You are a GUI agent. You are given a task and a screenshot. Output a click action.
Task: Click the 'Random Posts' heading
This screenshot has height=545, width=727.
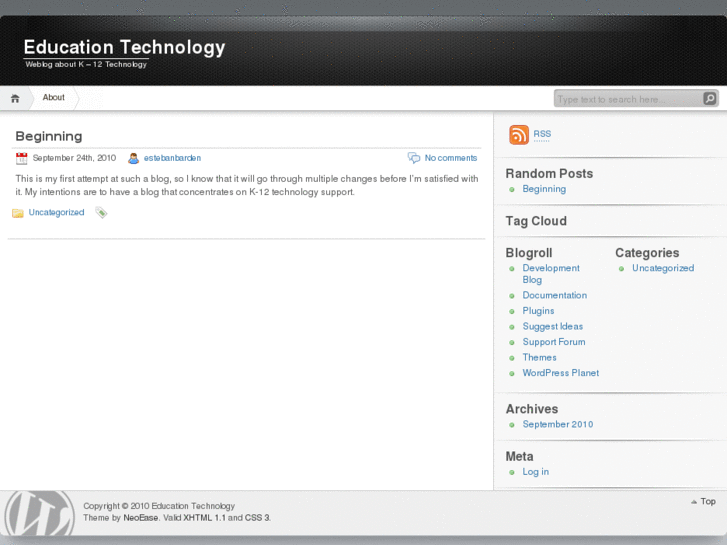(x=549, y=173)
